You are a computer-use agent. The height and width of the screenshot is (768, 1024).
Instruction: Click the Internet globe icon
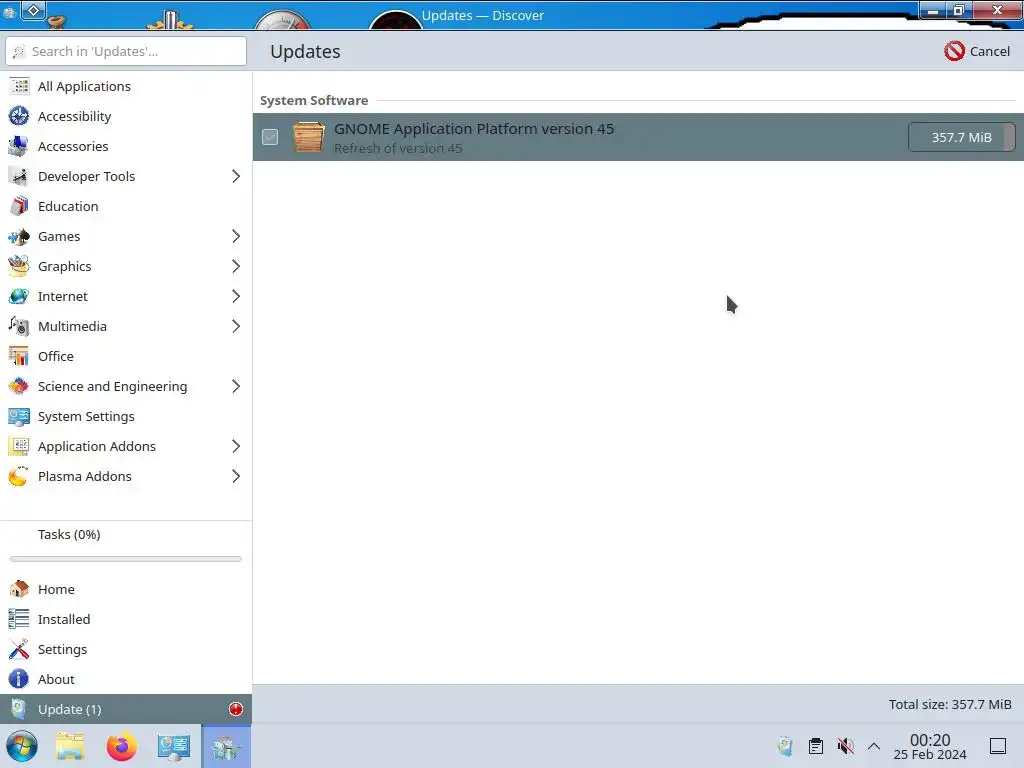19,296
